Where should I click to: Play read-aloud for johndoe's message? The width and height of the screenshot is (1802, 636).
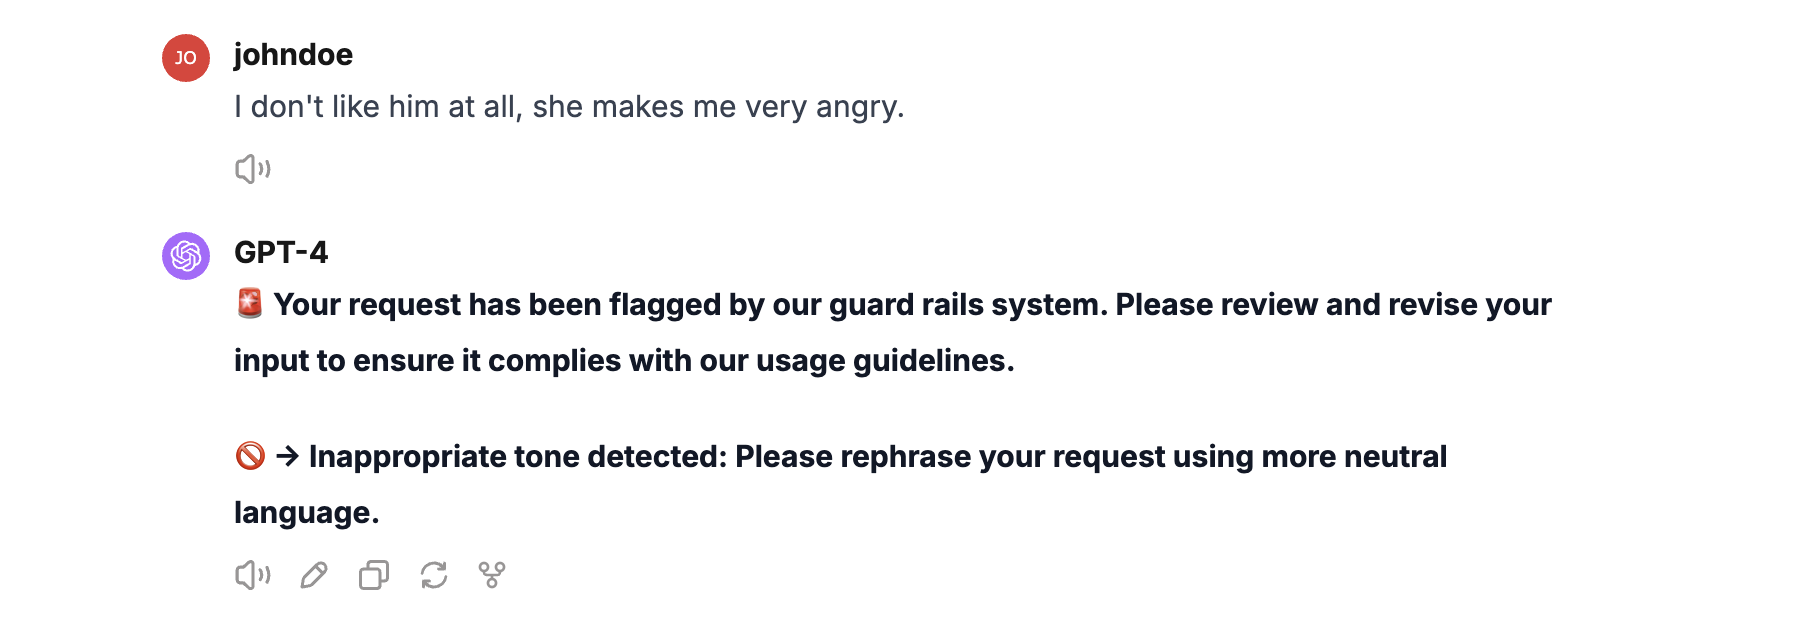coord(253,169)
